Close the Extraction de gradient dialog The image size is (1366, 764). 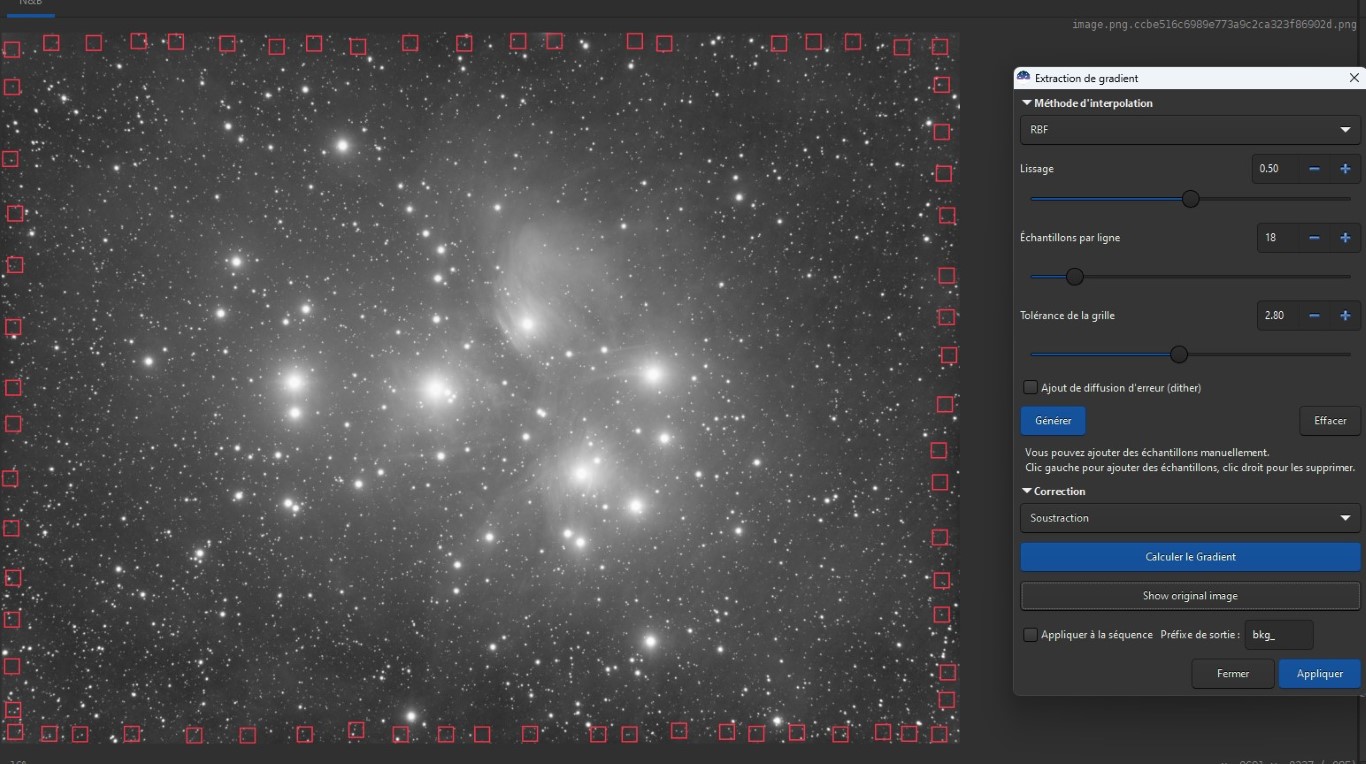[x=1354, y=78]
